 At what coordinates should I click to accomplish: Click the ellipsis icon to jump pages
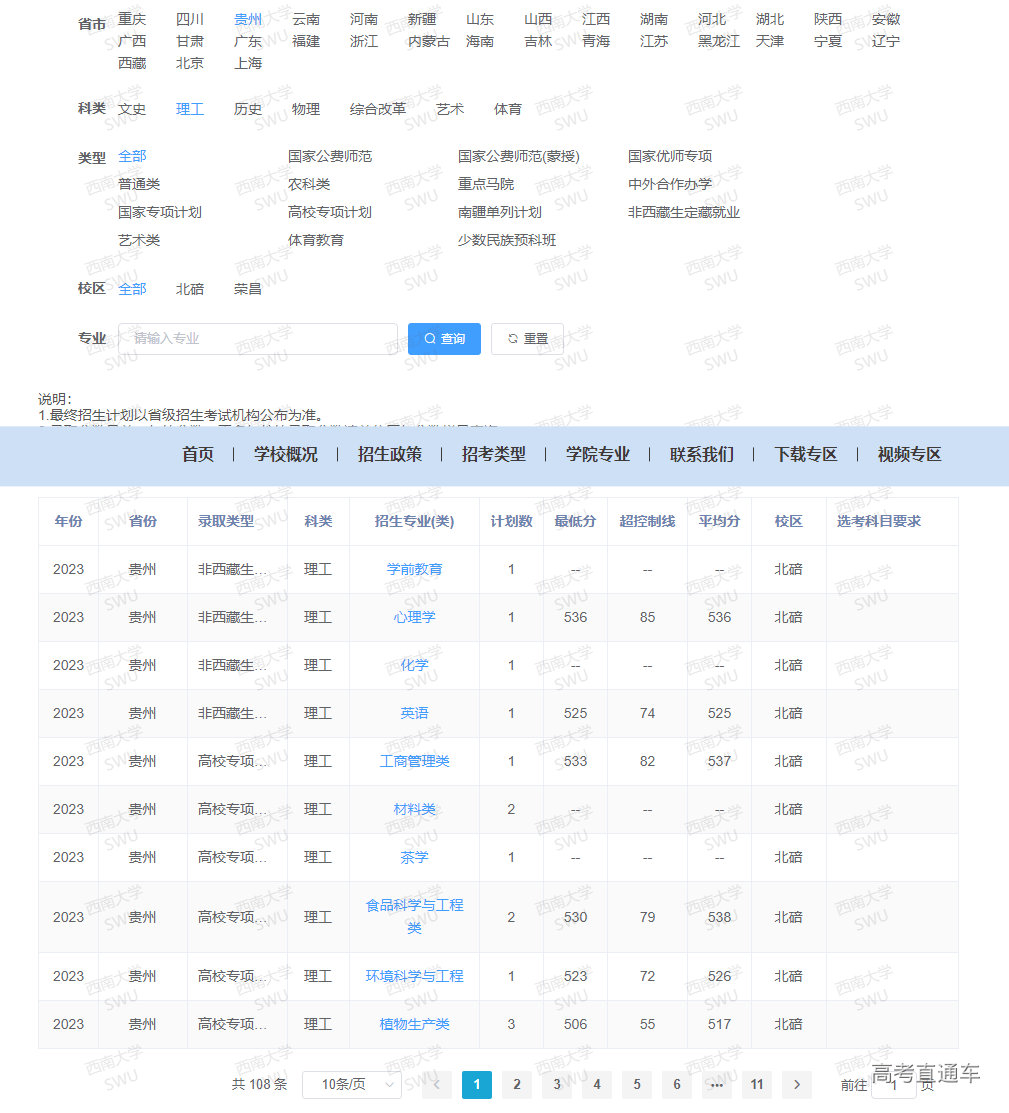pos(716,1084)
